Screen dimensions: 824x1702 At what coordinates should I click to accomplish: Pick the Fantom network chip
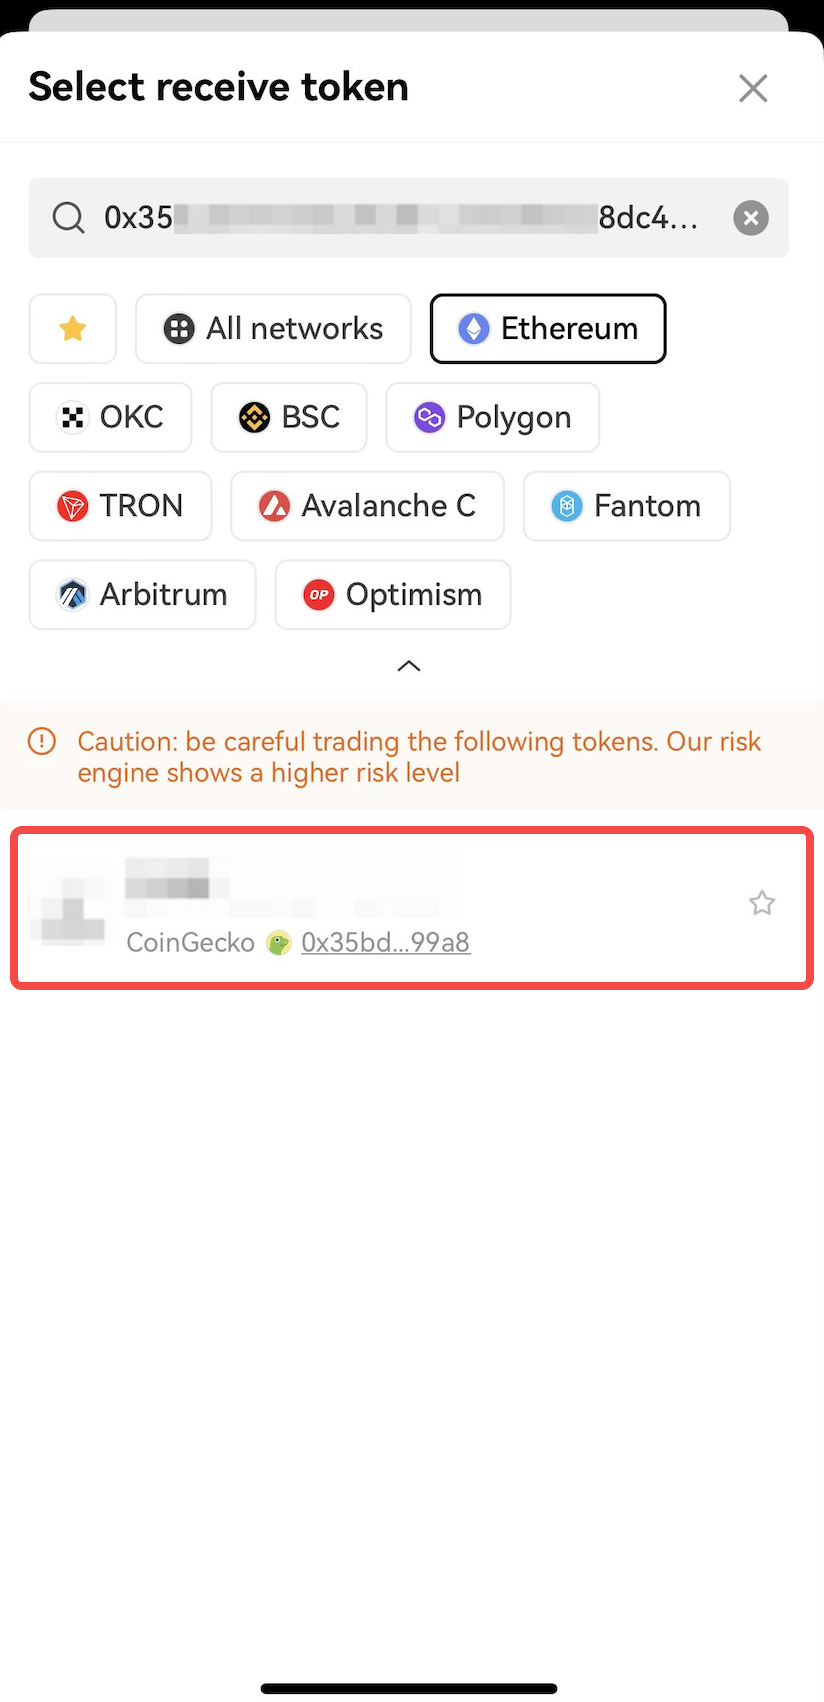(x=626, y=506)
